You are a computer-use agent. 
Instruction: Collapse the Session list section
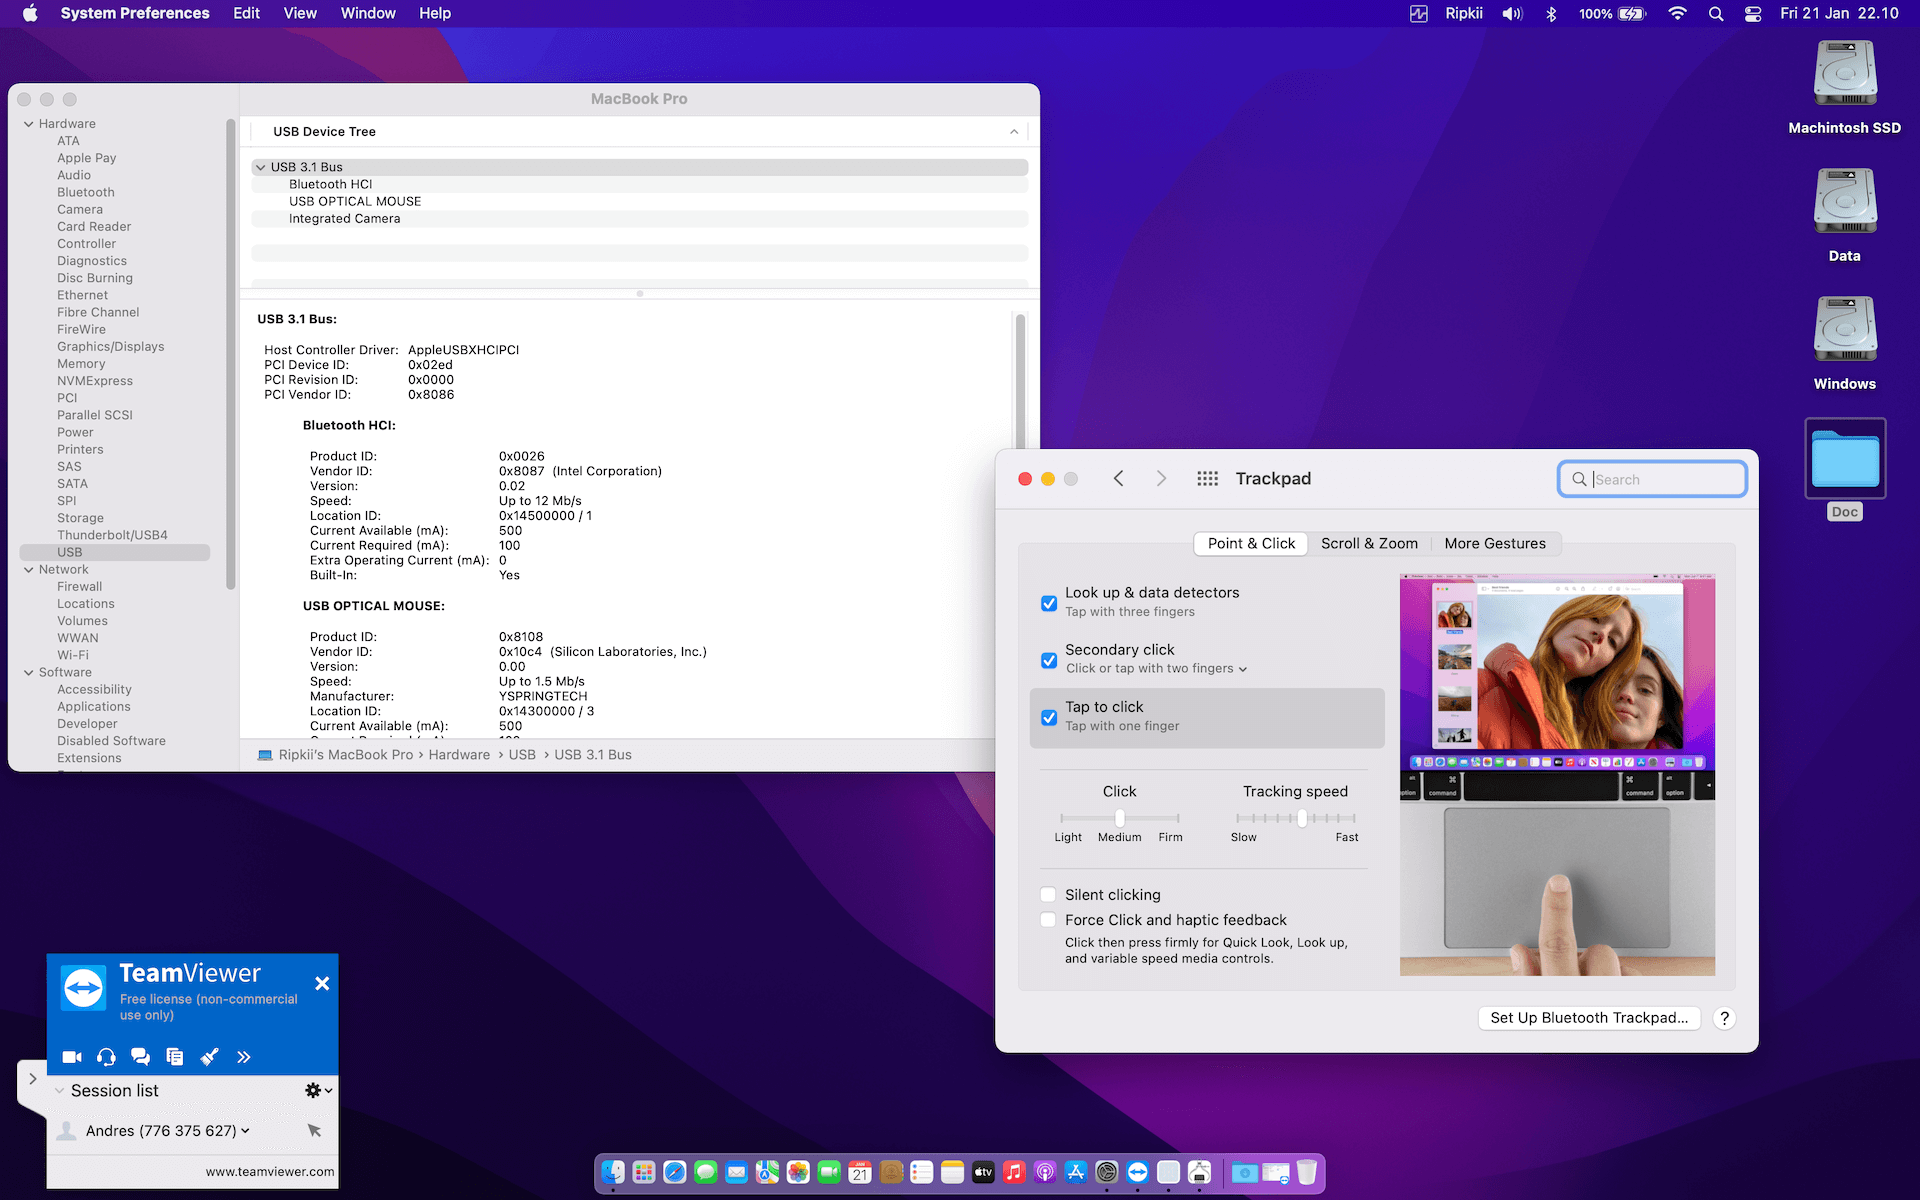pos(60,1091)
